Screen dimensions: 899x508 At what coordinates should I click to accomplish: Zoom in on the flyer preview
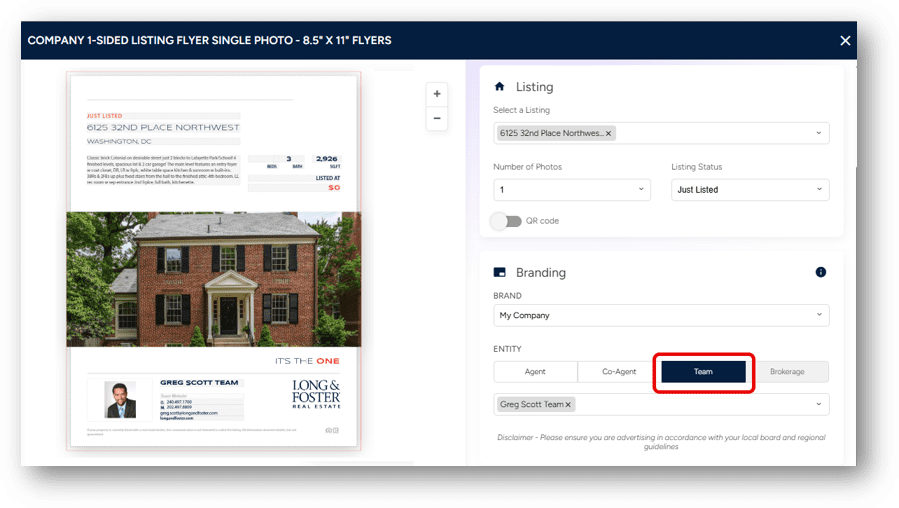(436, 94)
